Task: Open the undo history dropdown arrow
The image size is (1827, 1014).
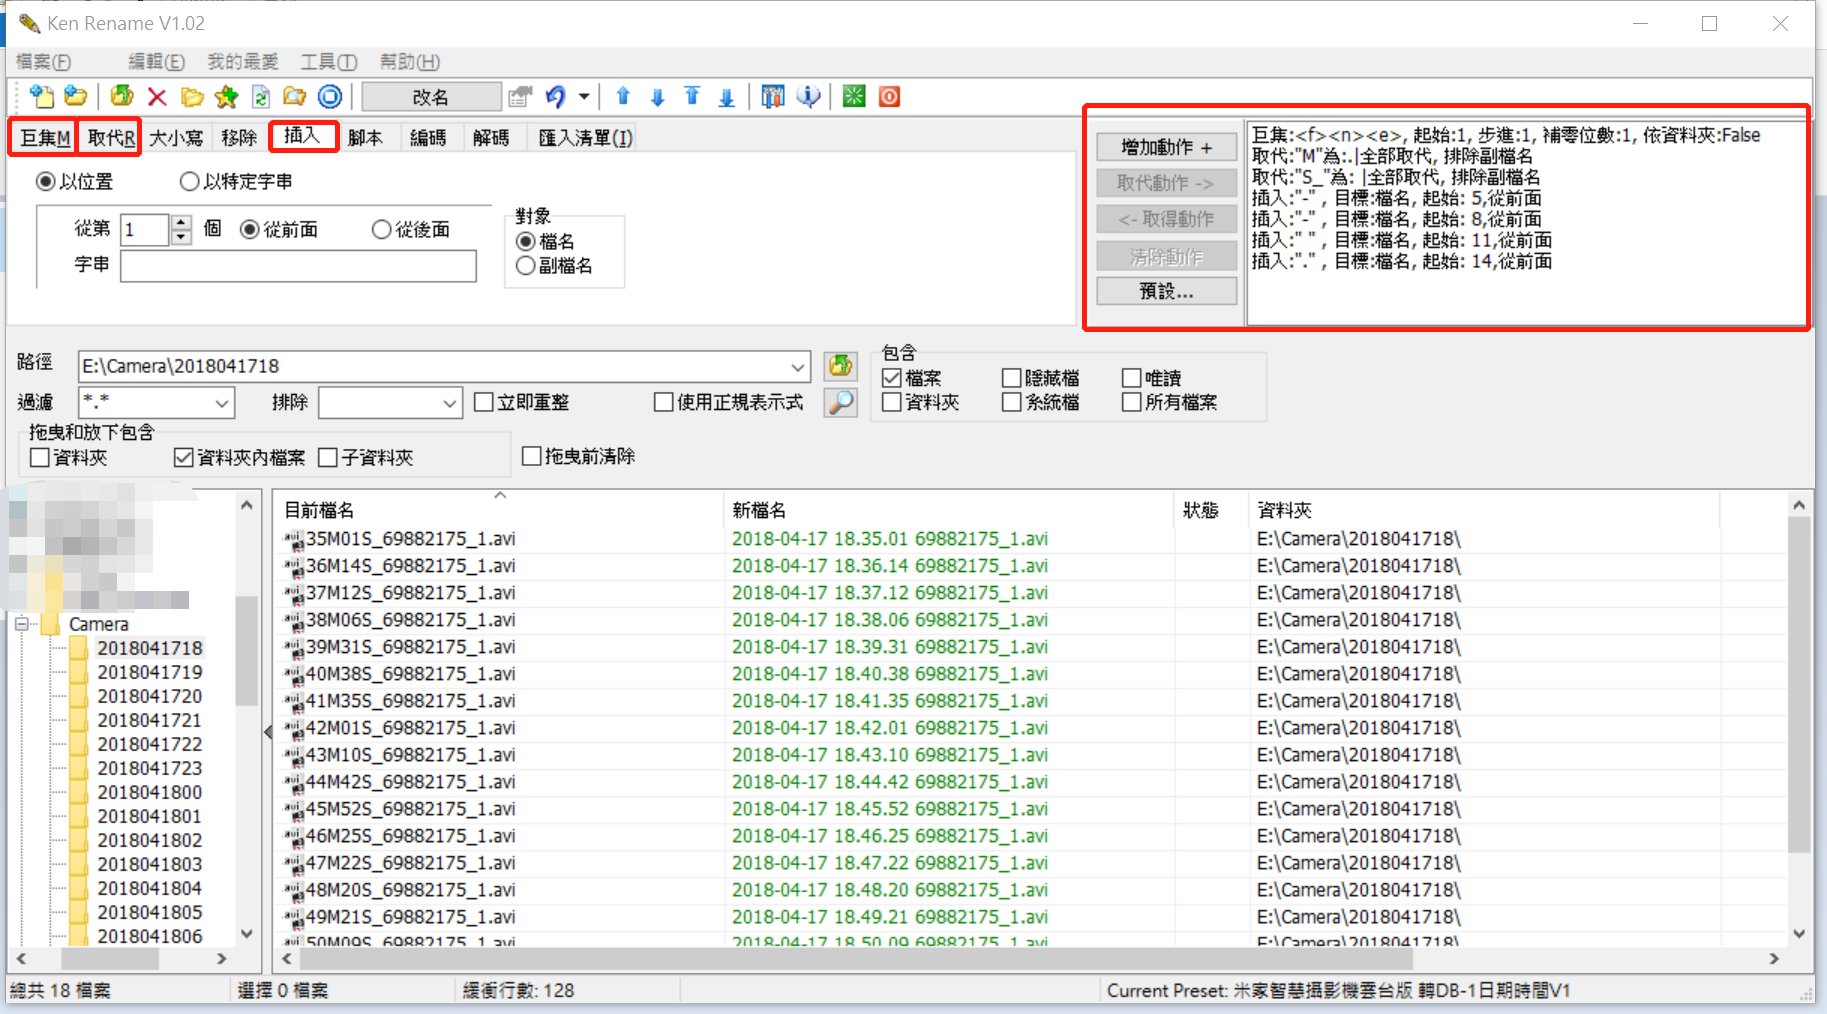Action: 584,96
